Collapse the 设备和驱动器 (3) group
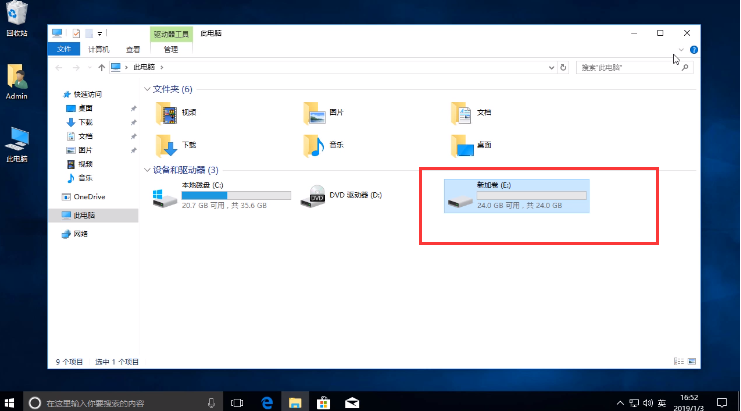Image resolution: width=741 pixels, height=411 pixels. tap(149, 170)
